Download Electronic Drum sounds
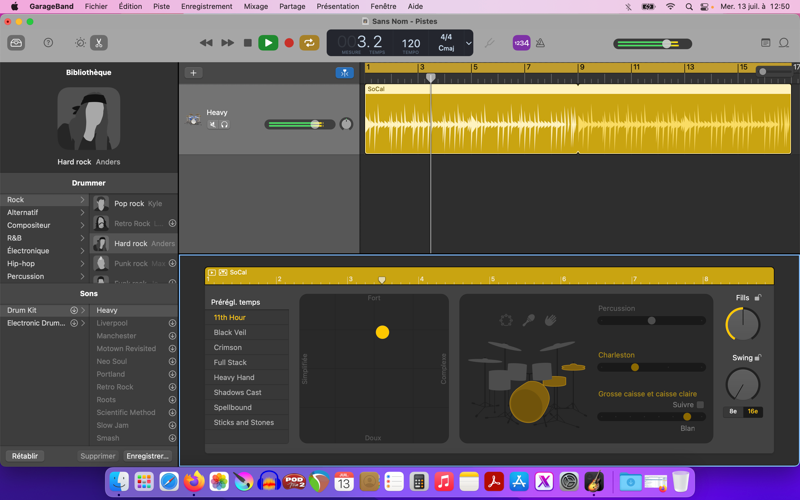Image resolution: width=800 pixels, height=500 pixels. 74,323
